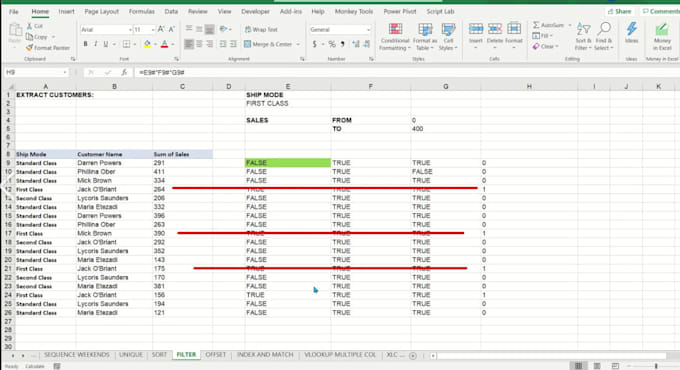Open the Sort & Filter menu
Screen dimensions: 680x370
pos(583,37)
